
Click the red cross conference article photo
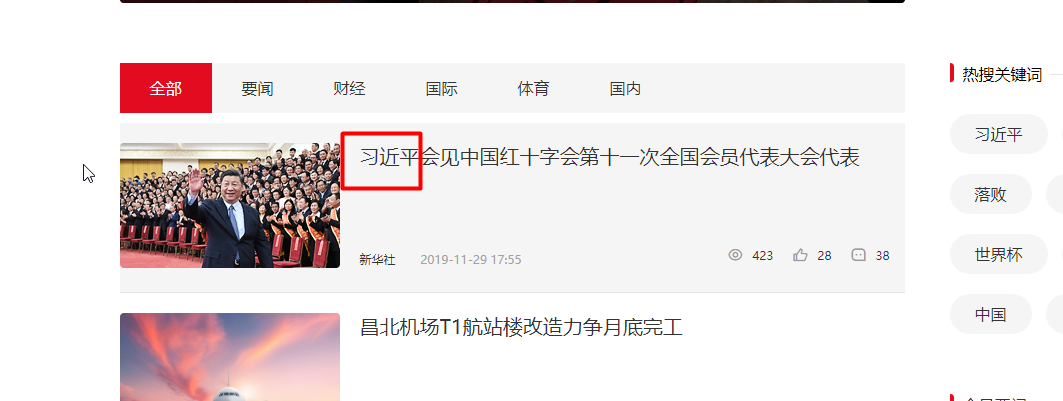click(230, 205)
